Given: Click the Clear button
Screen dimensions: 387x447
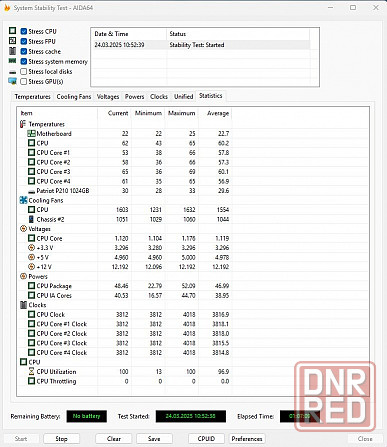Looking at the screenshot, I should [x=114, y=439].
